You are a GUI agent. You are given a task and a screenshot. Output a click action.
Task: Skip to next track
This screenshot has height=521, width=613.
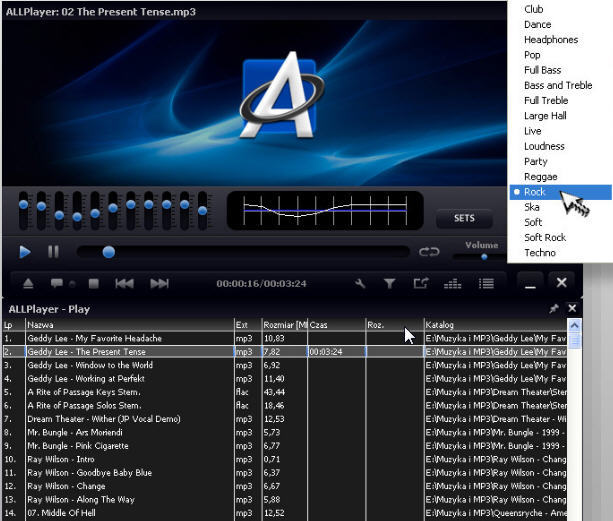(160, 283)
